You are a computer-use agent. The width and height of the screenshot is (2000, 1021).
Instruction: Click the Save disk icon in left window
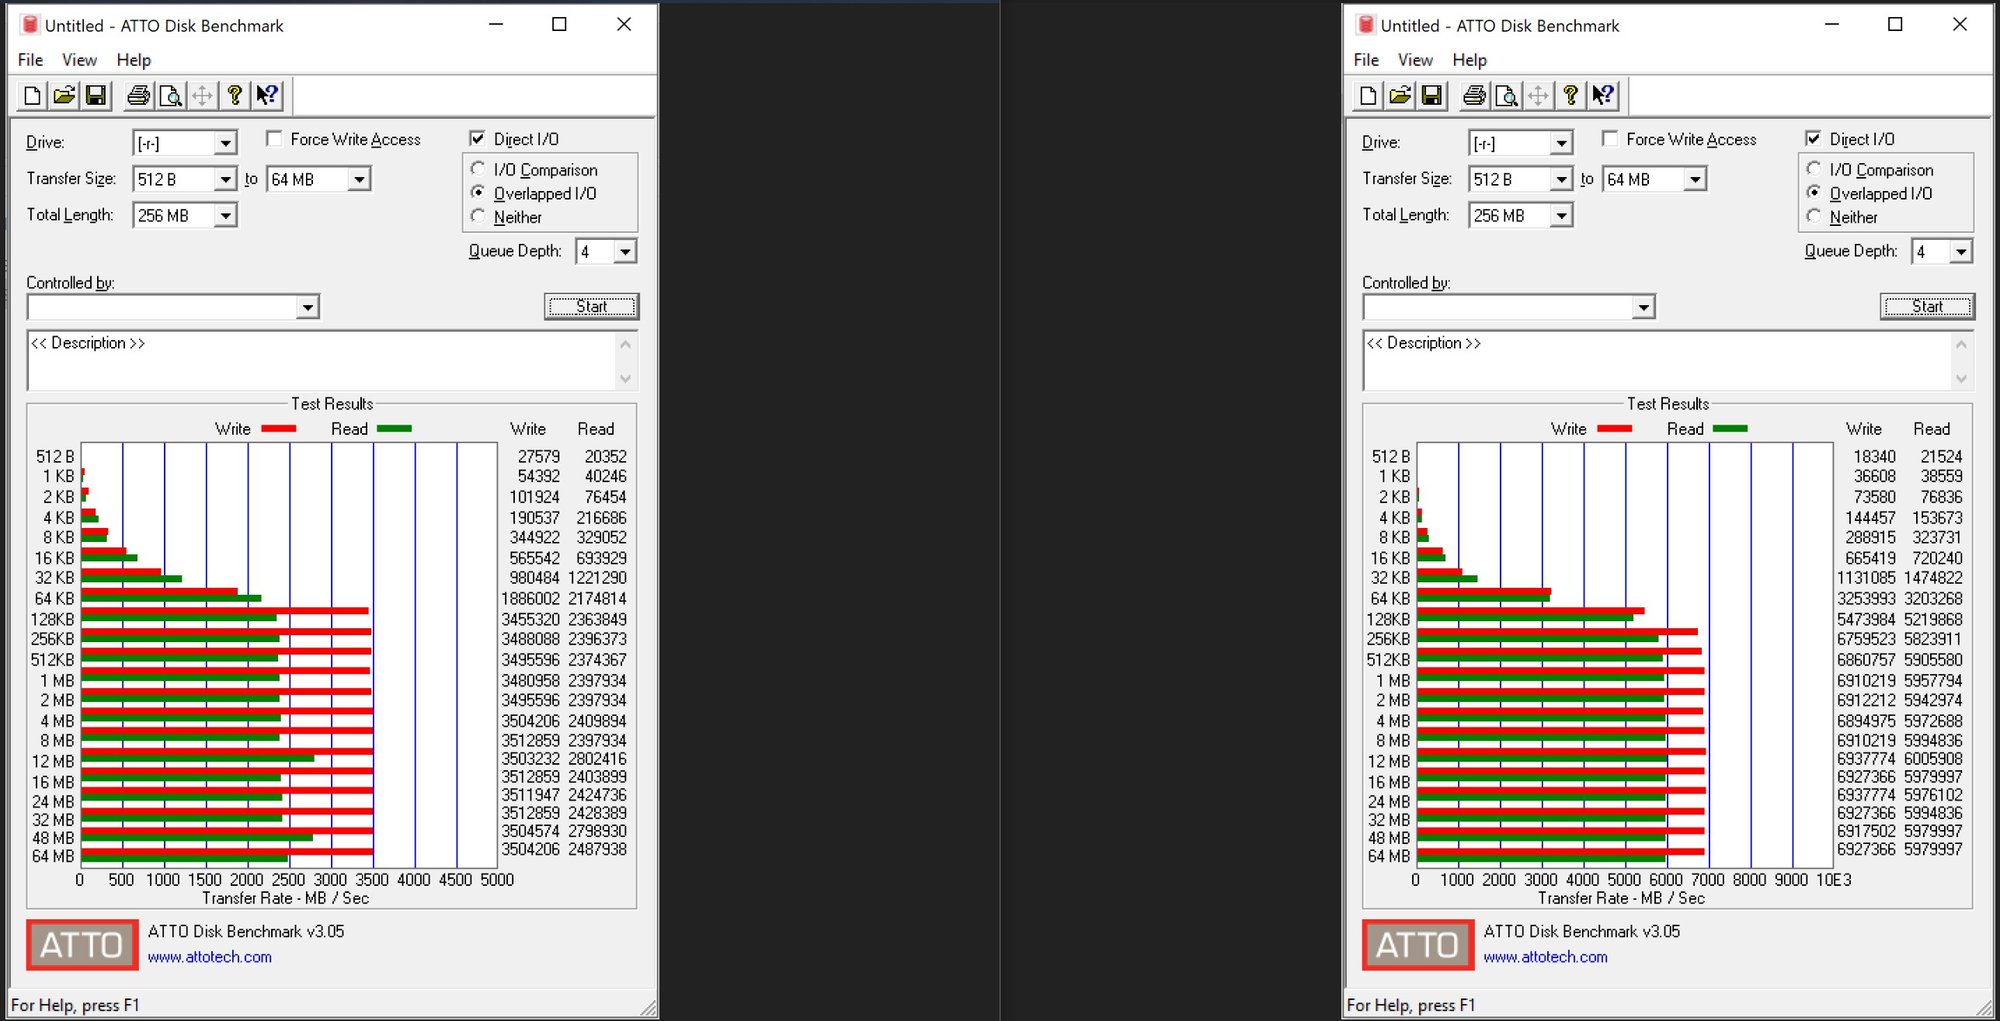[96, 95]
